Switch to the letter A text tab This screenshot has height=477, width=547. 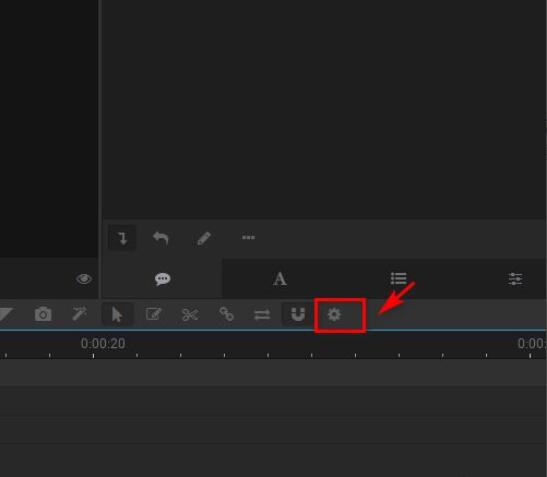click(x=280, y=279)
